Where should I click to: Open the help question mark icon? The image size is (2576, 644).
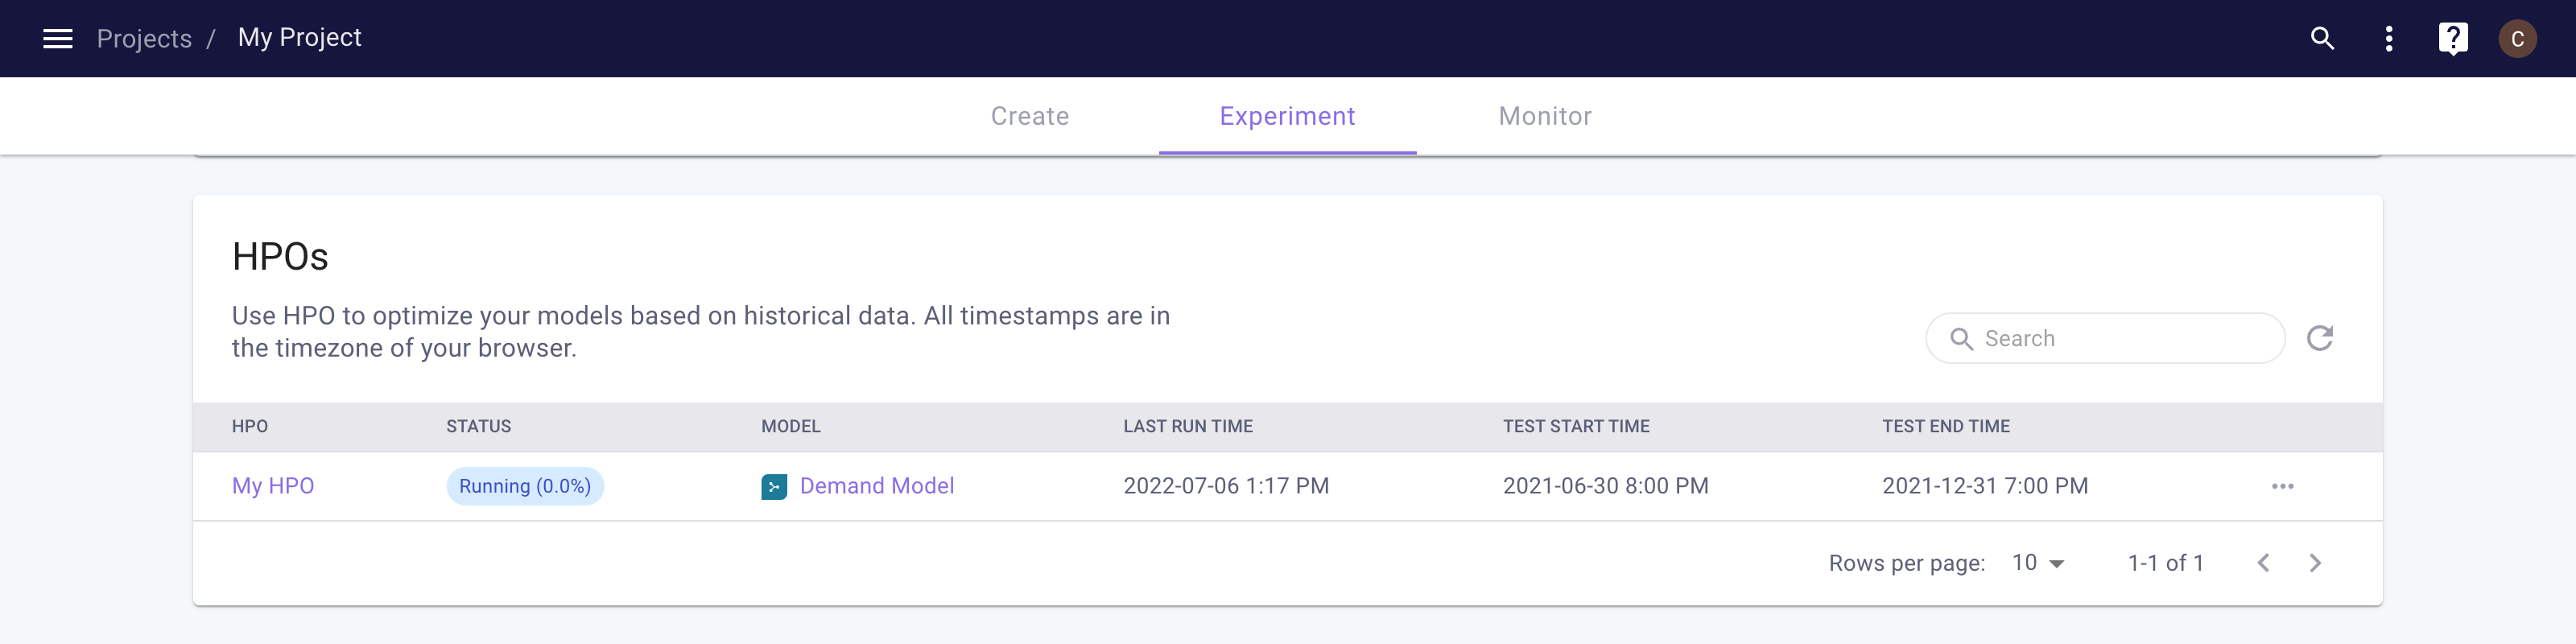(2452, 39)
